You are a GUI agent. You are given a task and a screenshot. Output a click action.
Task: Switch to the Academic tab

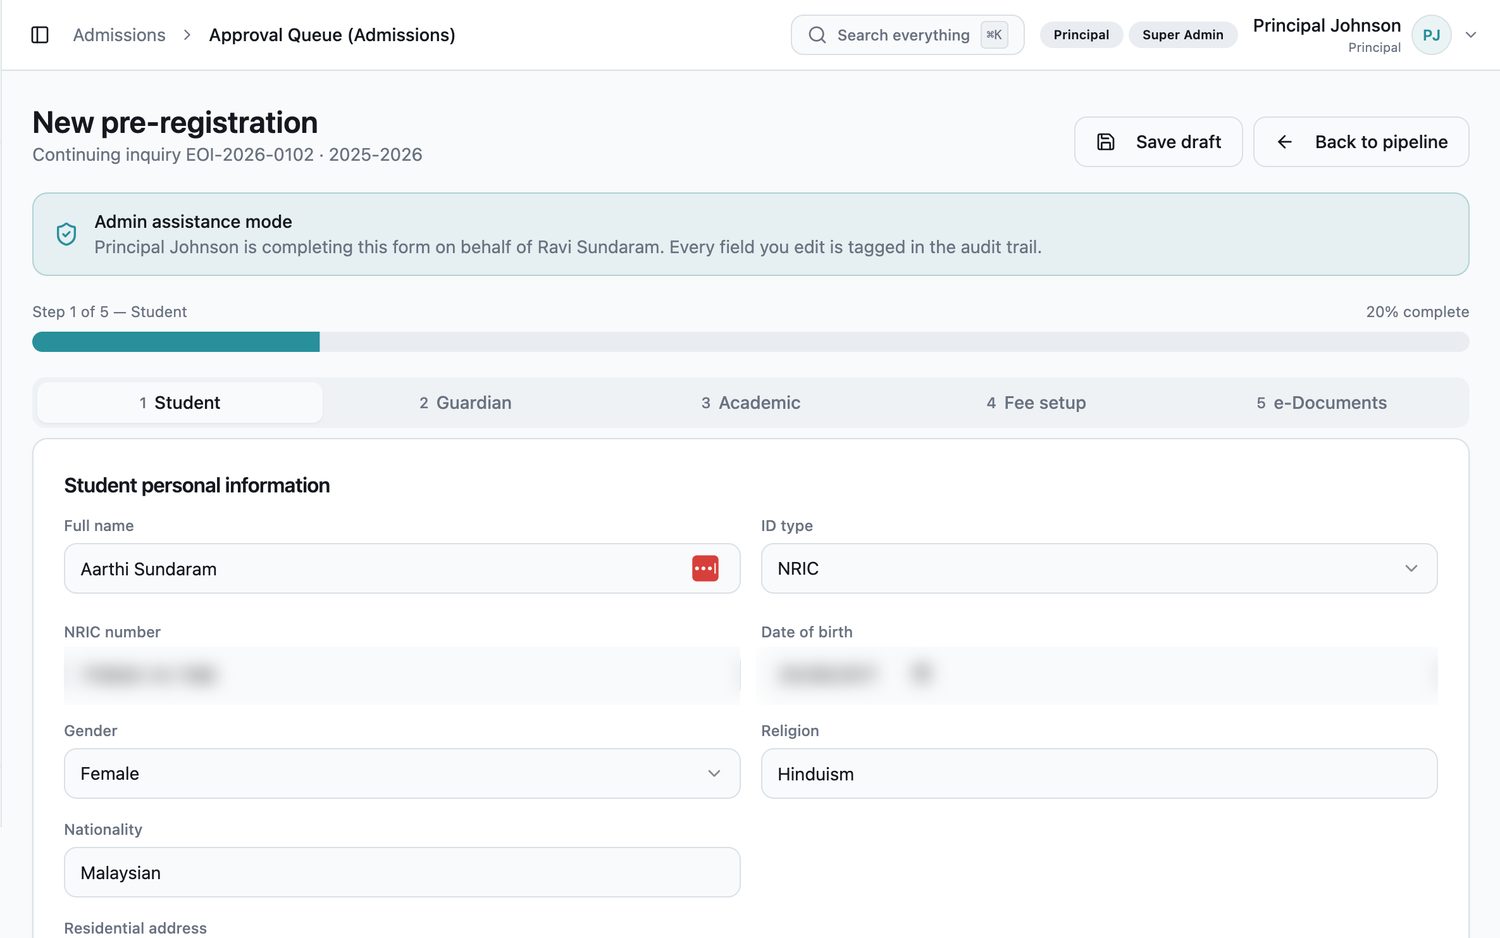(751, 403)
